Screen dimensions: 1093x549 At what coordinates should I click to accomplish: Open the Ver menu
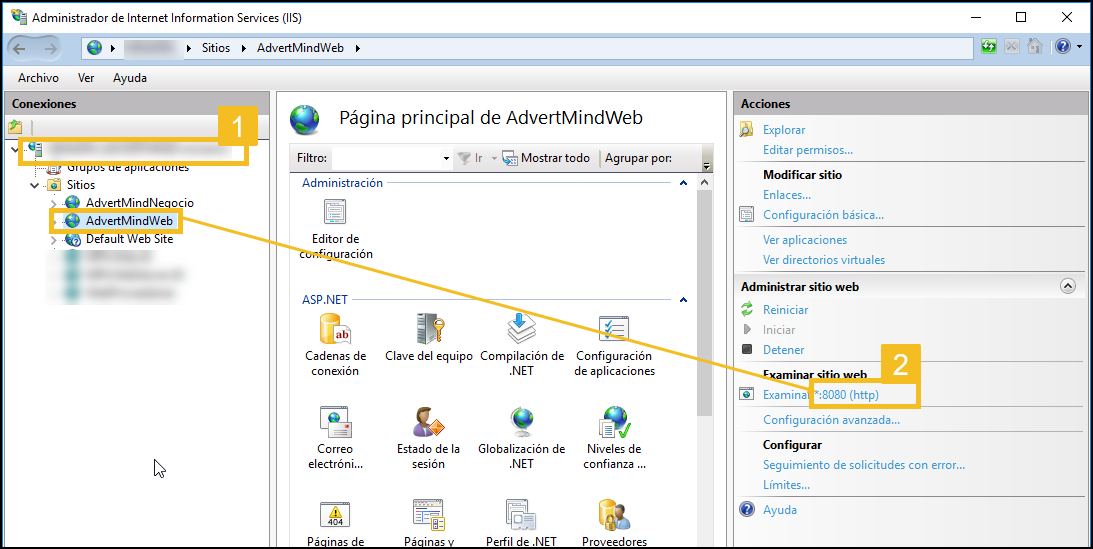[86, 78]
